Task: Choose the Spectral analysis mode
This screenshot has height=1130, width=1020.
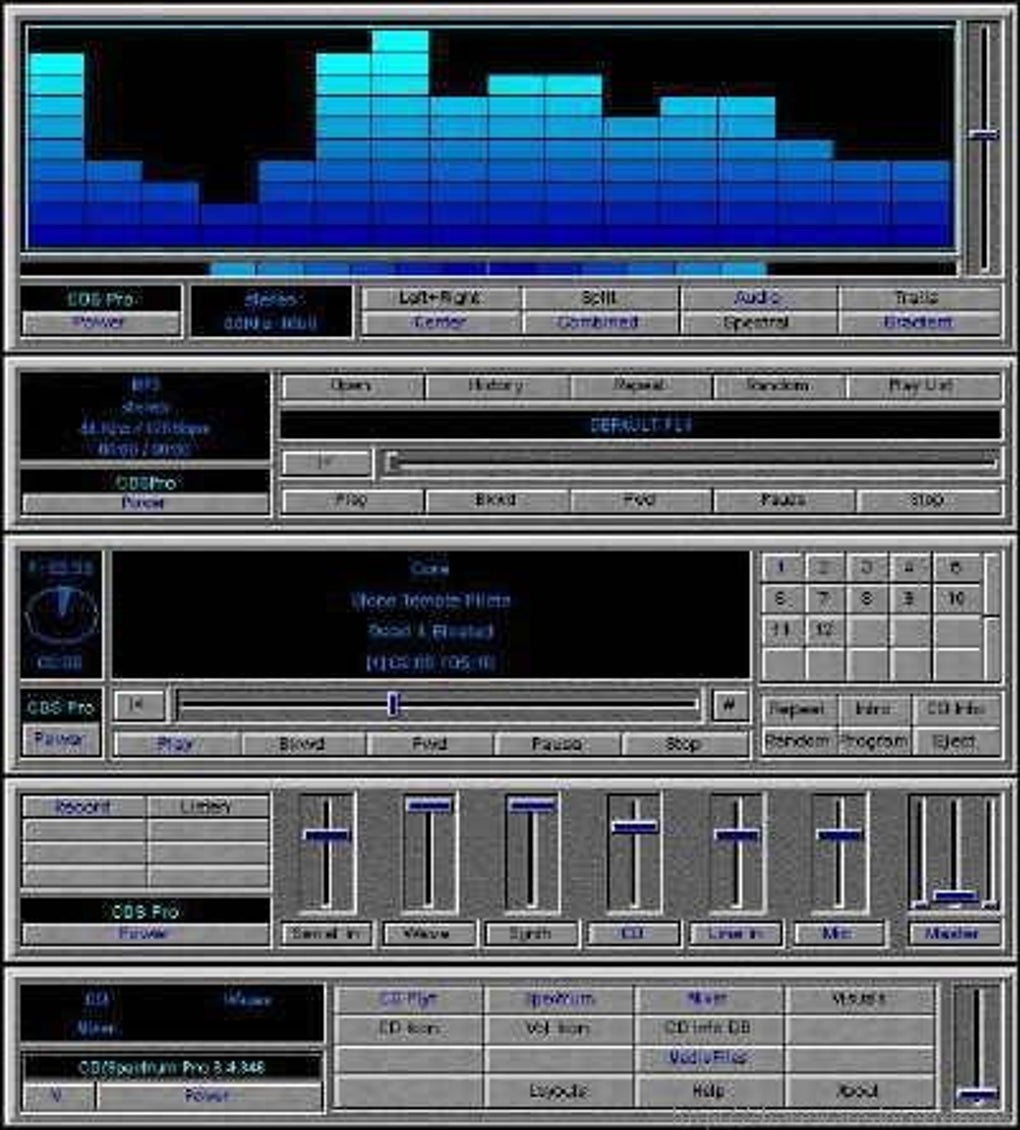Action: pos(758,322)
